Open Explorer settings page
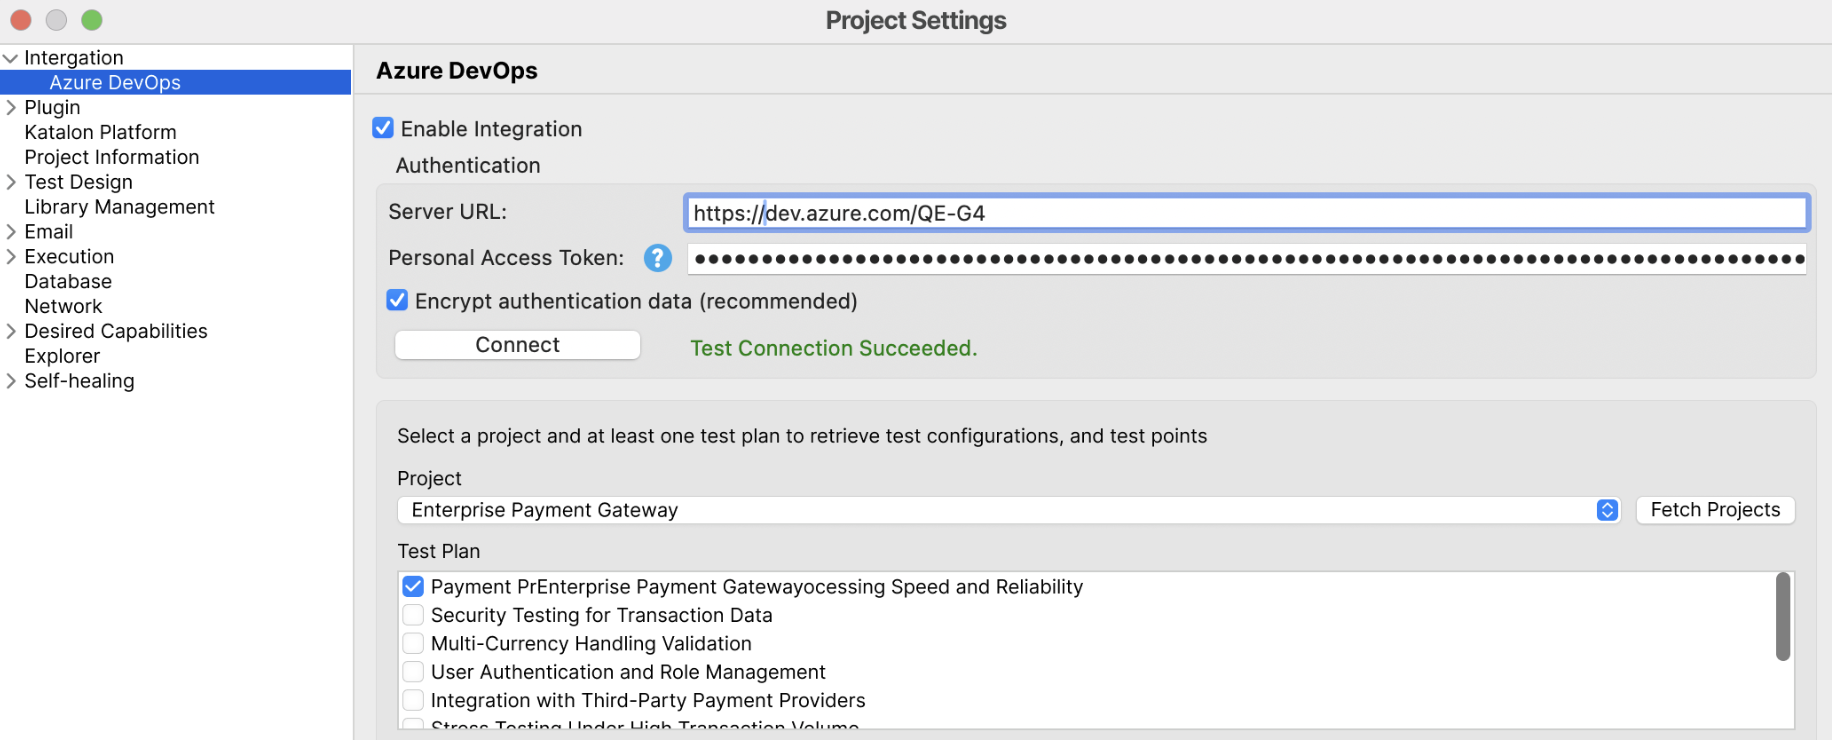 pyautogui.click(x=62, y=356)
